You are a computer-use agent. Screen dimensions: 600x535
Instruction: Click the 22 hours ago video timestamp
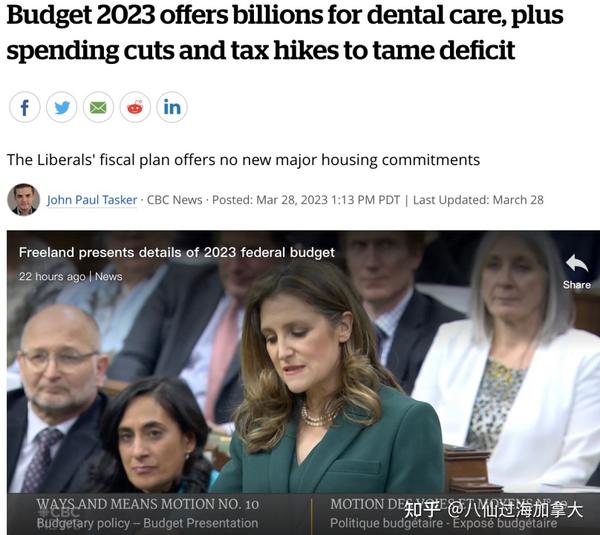click(52, 276)
